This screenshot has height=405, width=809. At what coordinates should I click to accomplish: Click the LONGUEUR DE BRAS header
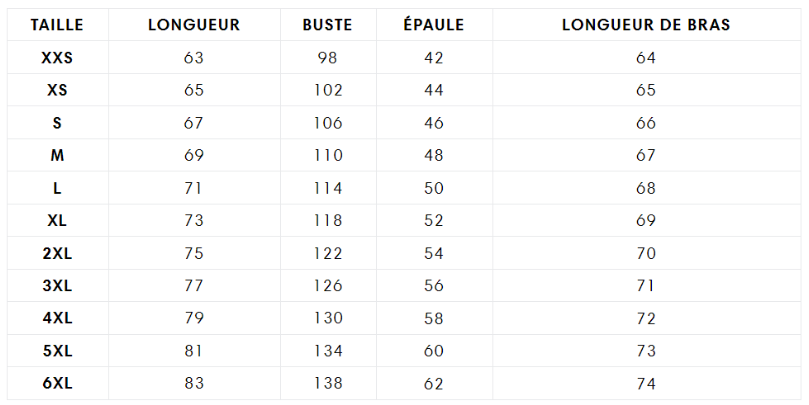pyautogui.click(x=646, y=25)
